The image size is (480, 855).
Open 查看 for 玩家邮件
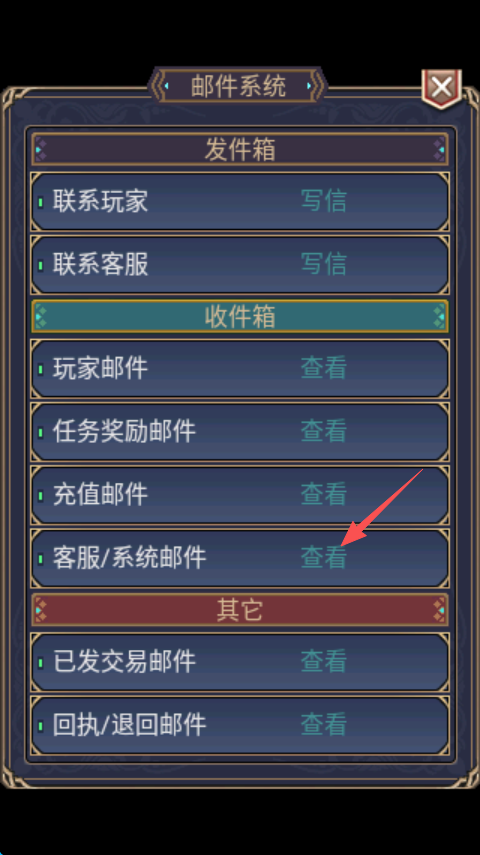(323, 368)
